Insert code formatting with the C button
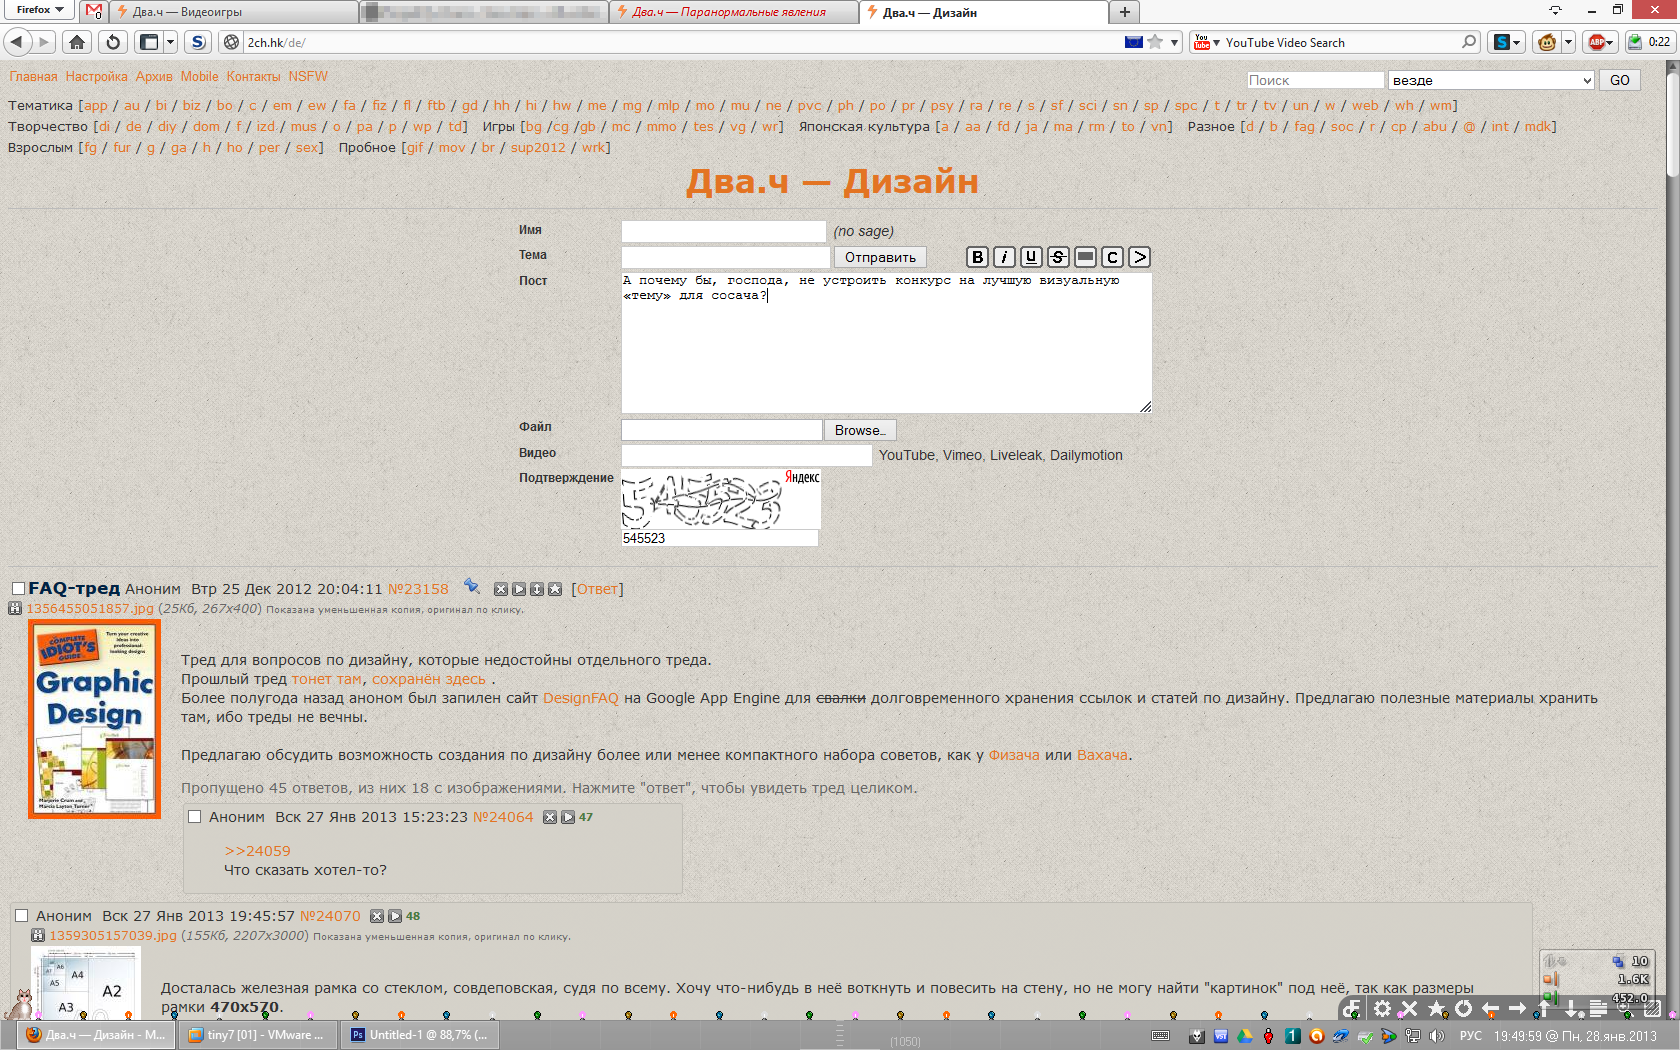The height and width of the screenshot is (1050, 1680). (x=1113, y=257)
